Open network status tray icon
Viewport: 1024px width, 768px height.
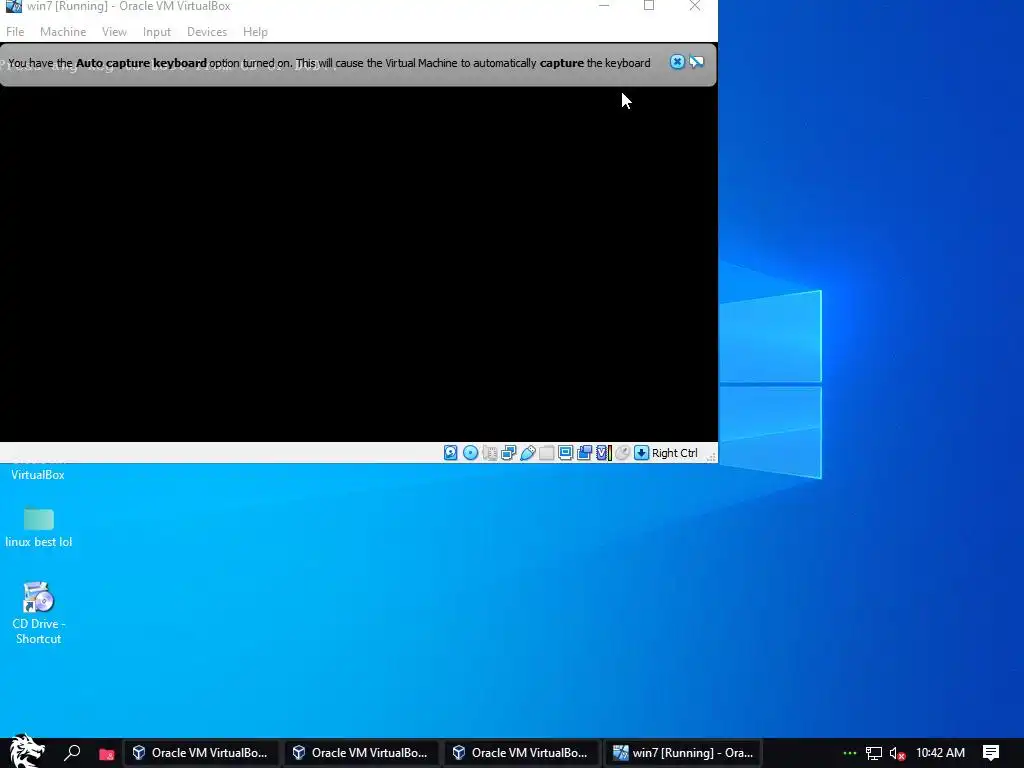(x=874, y=754)
